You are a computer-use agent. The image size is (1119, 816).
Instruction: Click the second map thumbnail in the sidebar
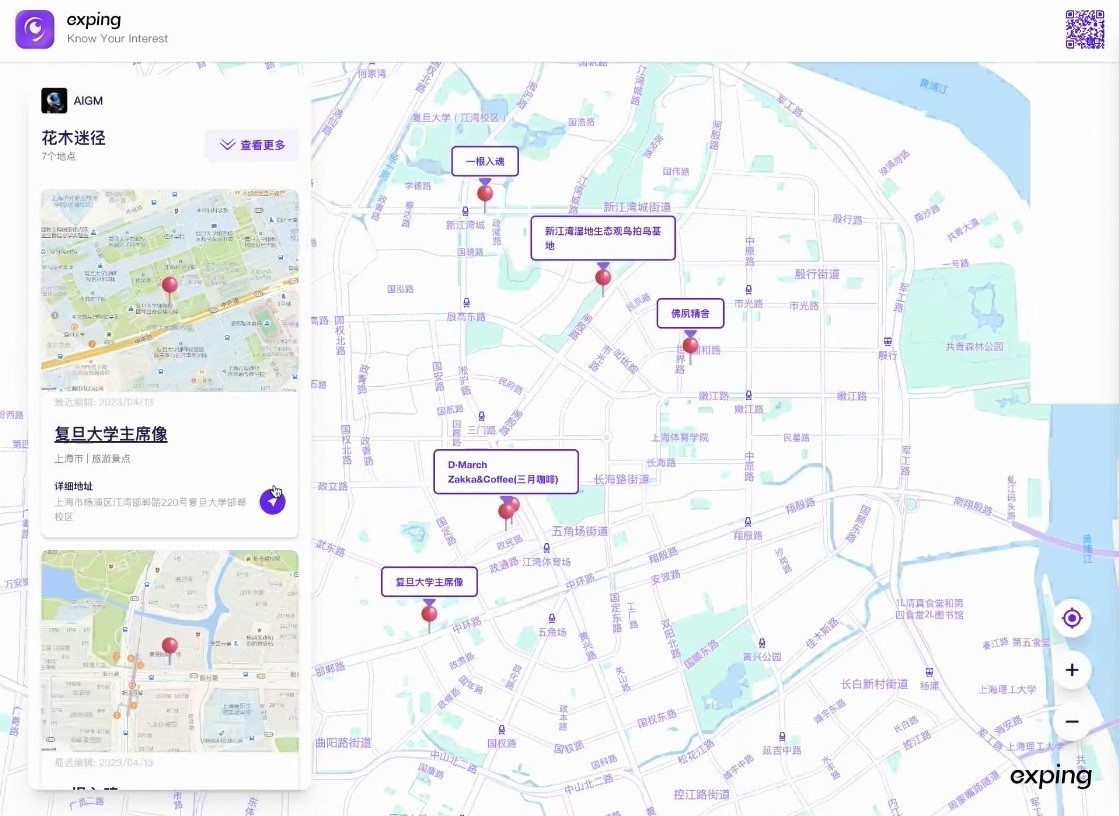(169, 650)
